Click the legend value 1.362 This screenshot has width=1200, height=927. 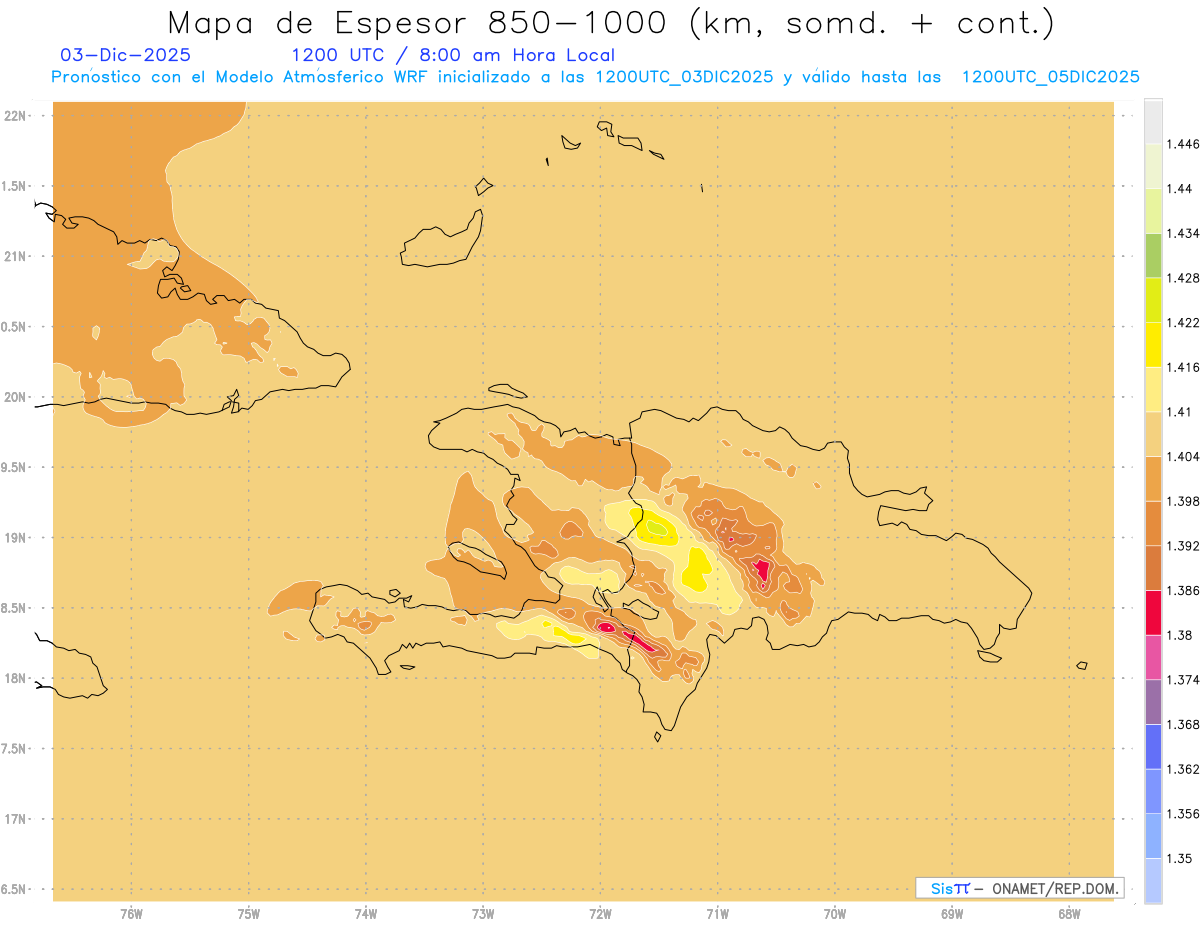pyautogui.click(x=1183, y=769)
